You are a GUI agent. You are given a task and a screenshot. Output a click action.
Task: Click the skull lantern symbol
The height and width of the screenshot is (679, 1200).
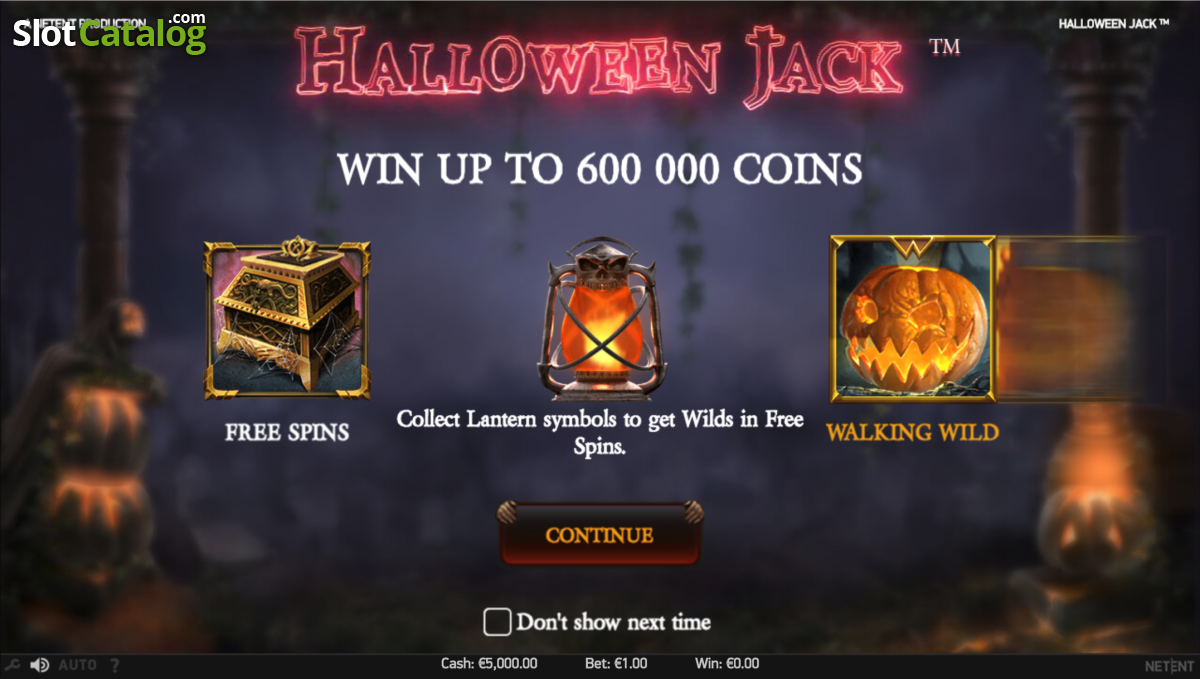(x=600, y=318)
